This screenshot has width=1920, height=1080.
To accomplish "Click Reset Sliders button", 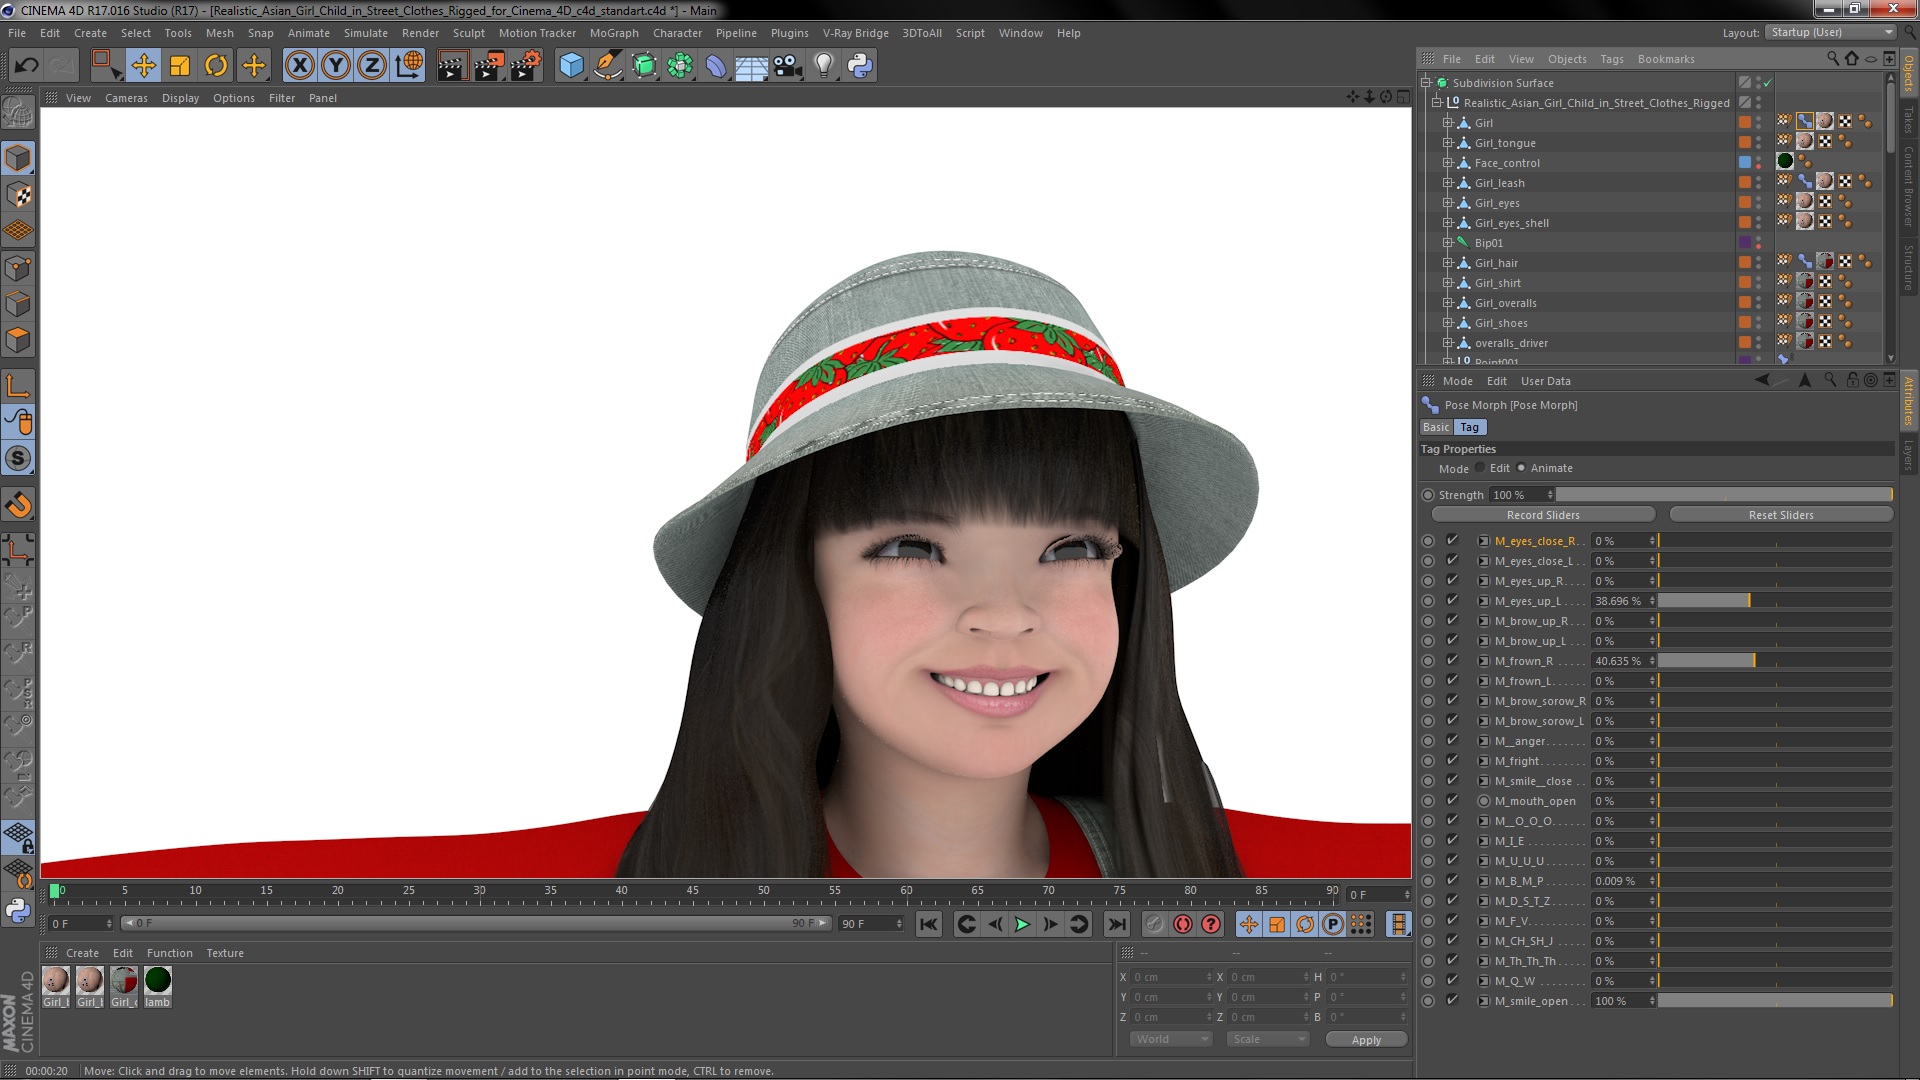I will point(1781,515).
